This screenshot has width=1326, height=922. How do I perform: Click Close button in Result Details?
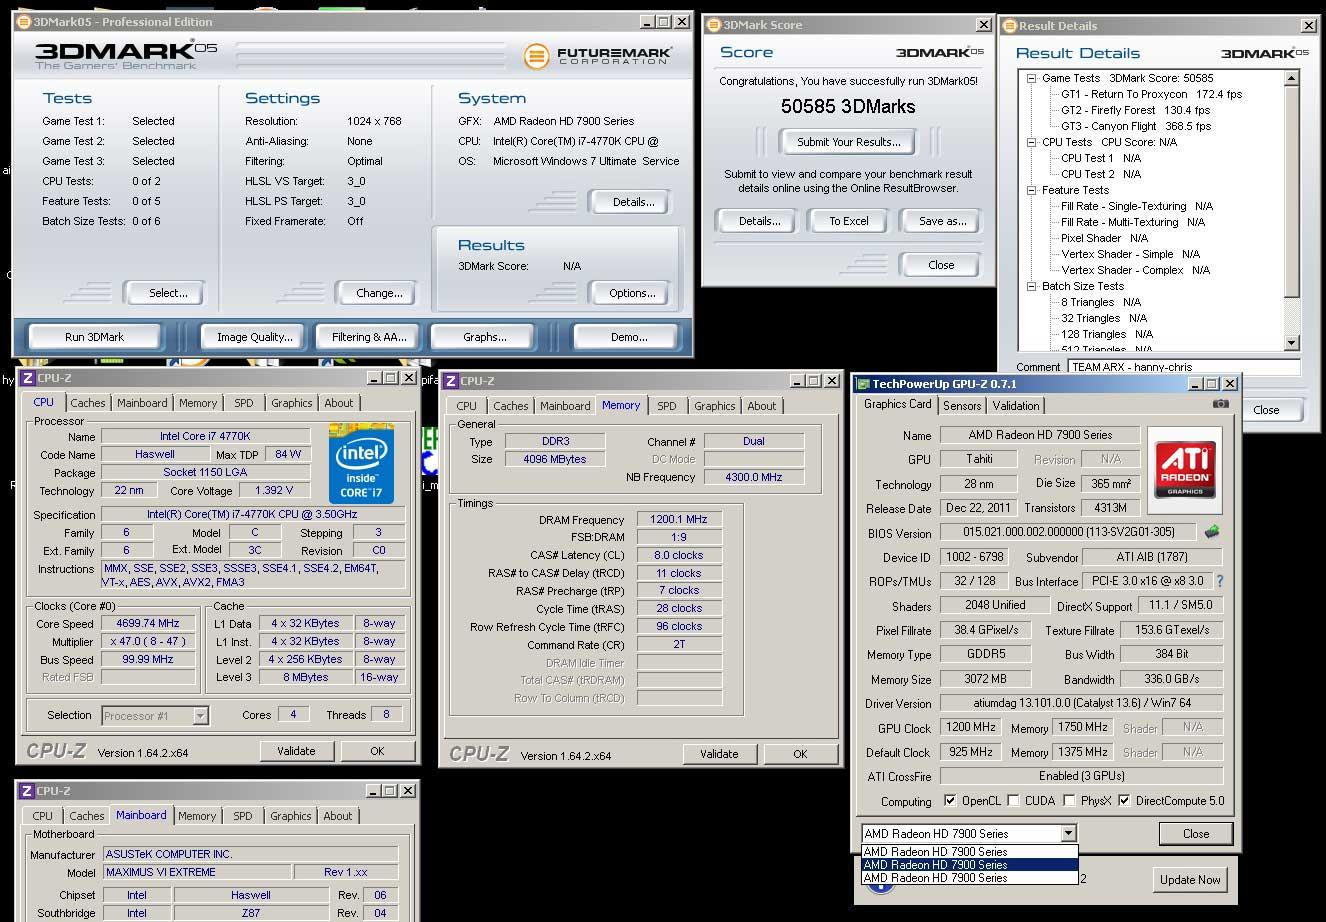[1266, 410]
